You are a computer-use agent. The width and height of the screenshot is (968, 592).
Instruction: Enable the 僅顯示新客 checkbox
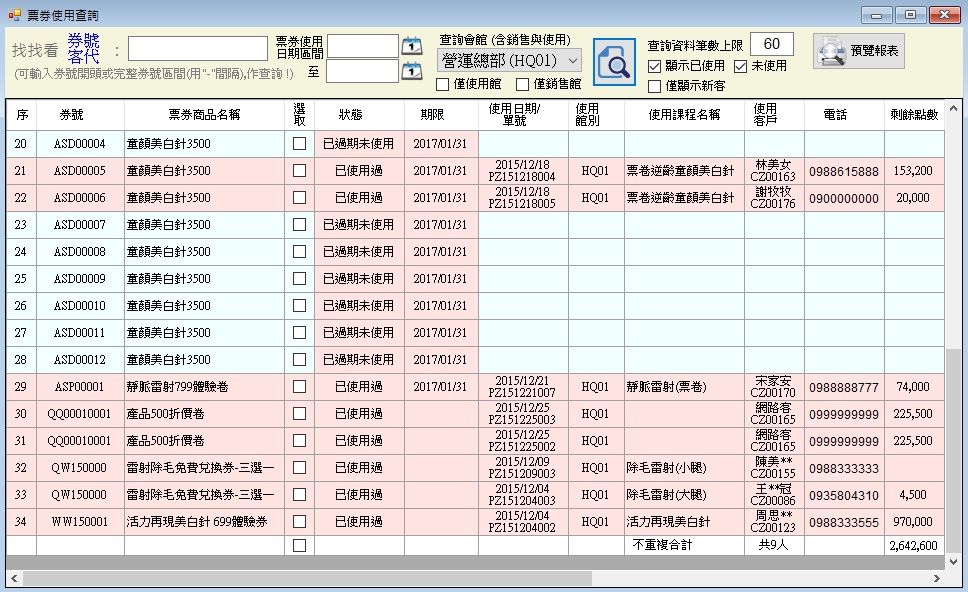click(x=655, y=86)
